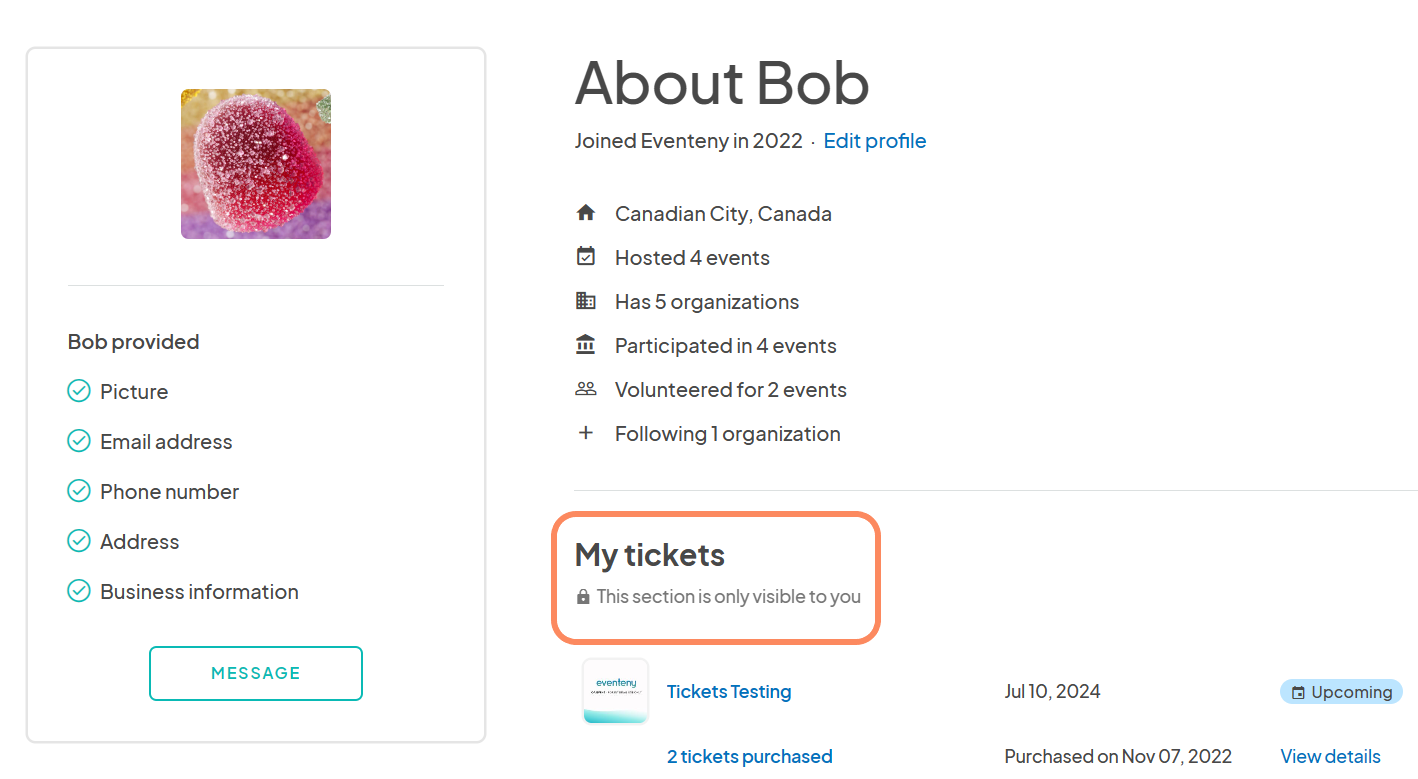
Task: Click the MESSAGE button
Action: [255, 673]
